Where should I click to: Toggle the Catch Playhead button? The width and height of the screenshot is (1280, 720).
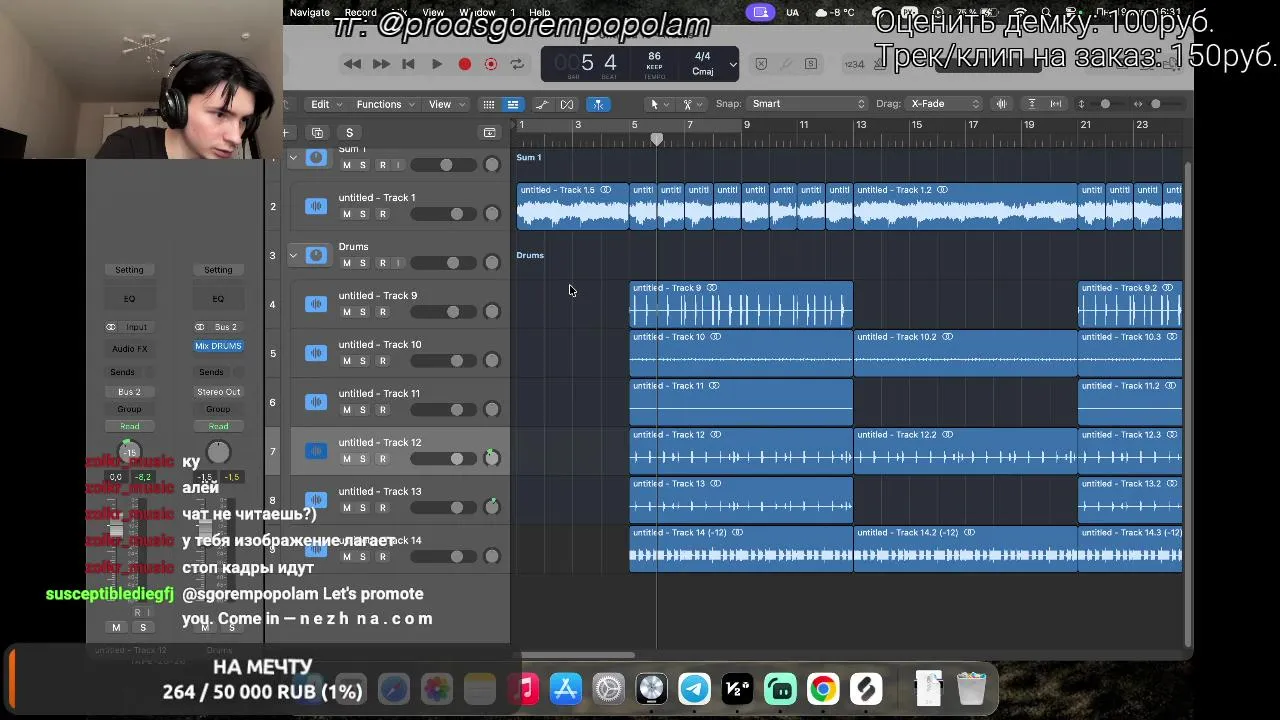coord(598,104)
